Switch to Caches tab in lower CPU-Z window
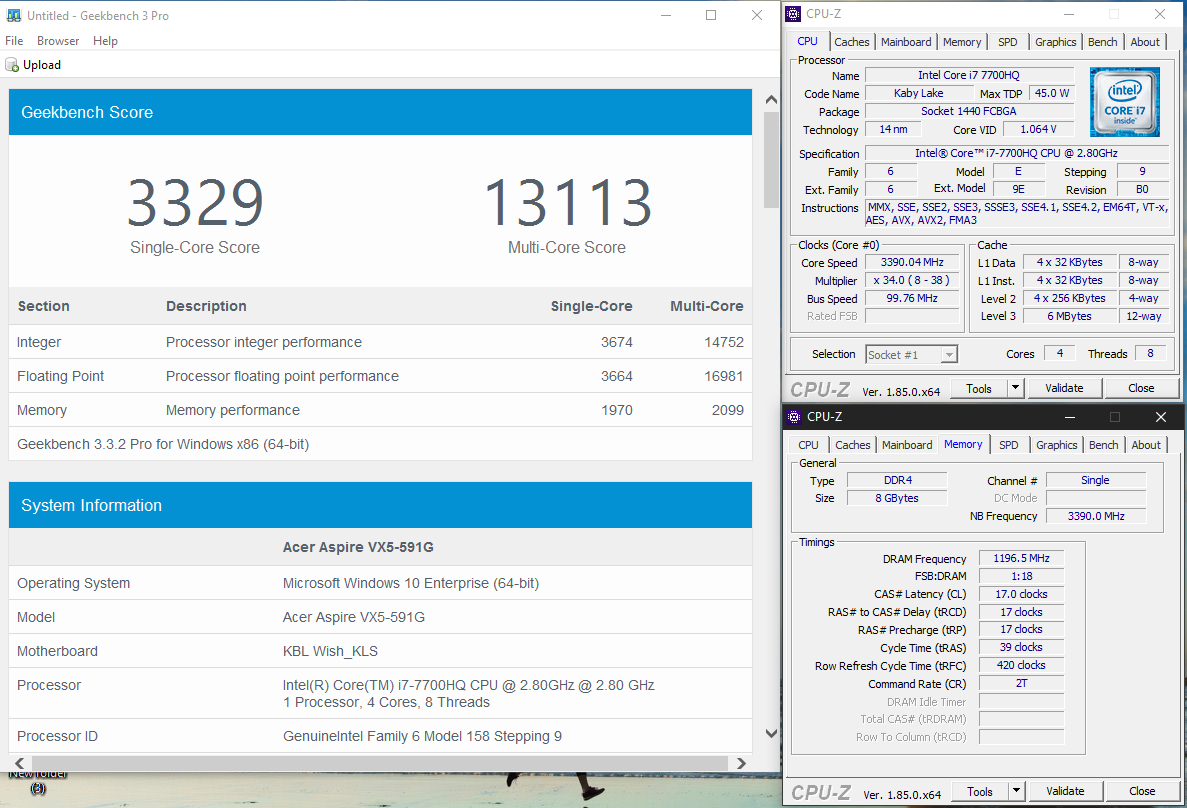 [x=852, y=445]
